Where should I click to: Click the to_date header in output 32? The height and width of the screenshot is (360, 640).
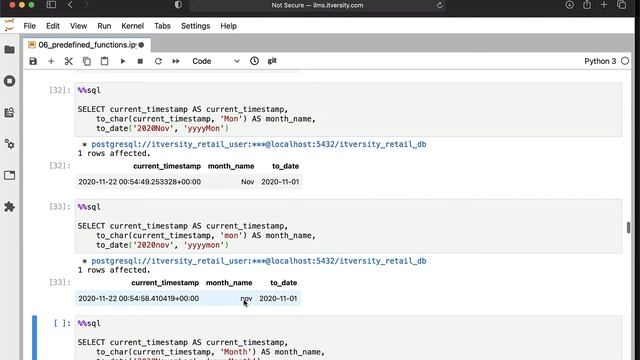285,166
